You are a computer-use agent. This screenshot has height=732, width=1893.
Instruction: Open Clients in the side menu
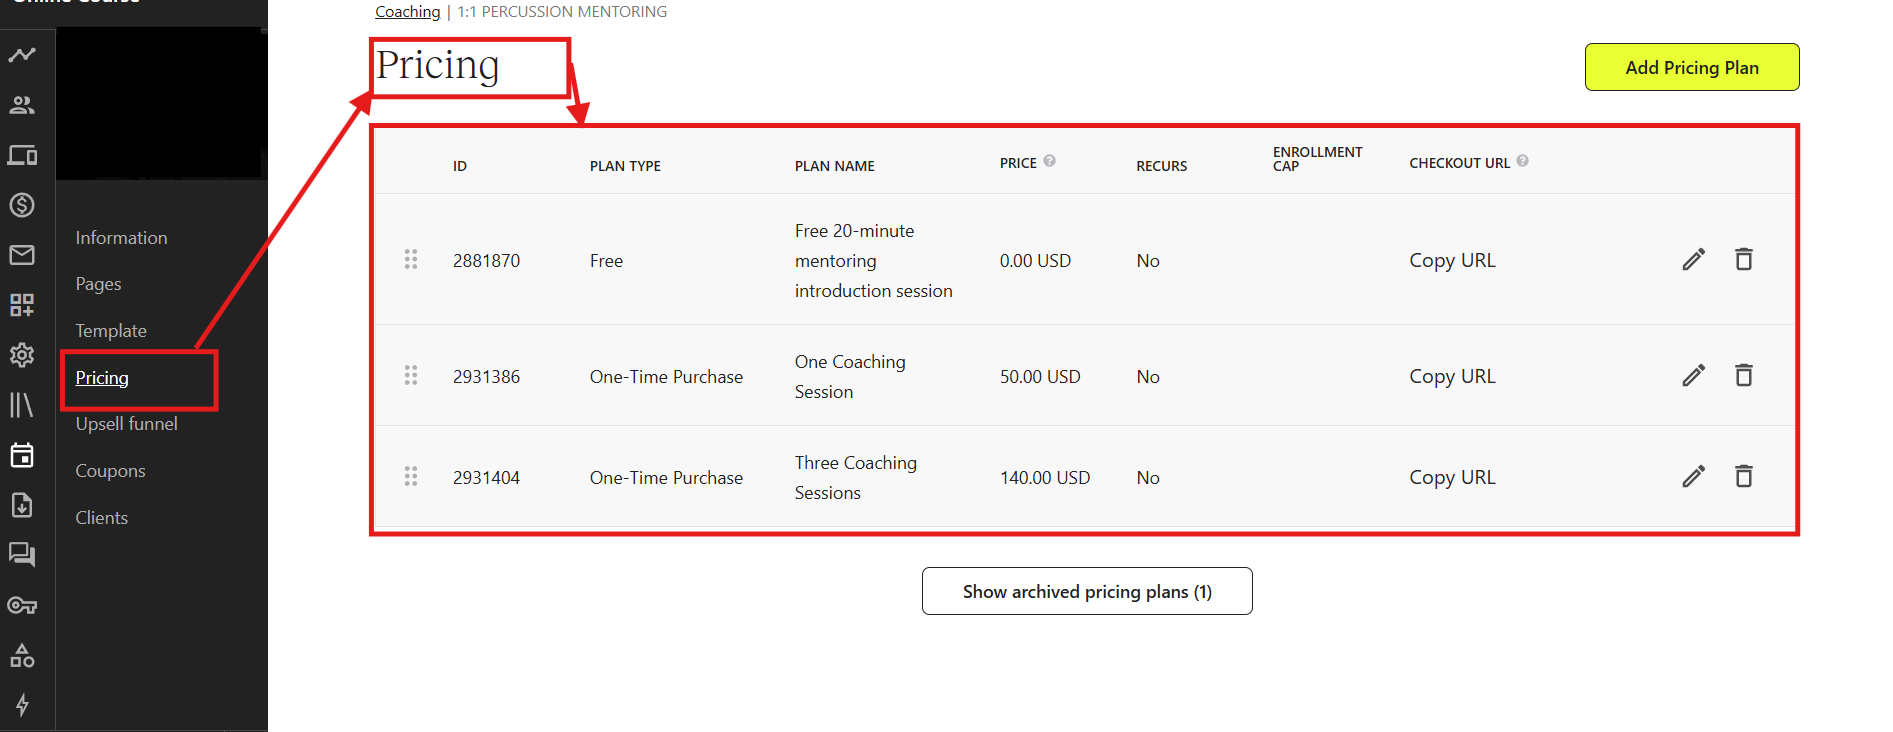[x=102, y=518]
